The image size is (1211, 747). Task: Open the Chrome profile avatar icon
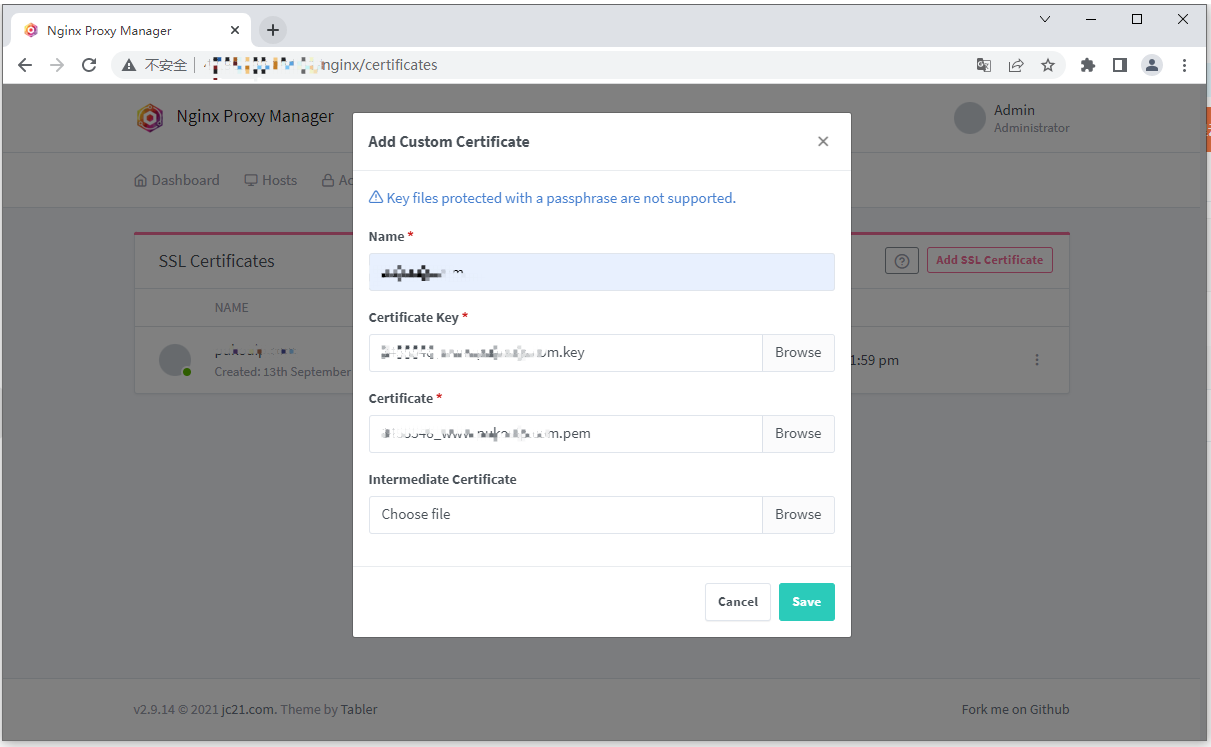[1152, 65]
